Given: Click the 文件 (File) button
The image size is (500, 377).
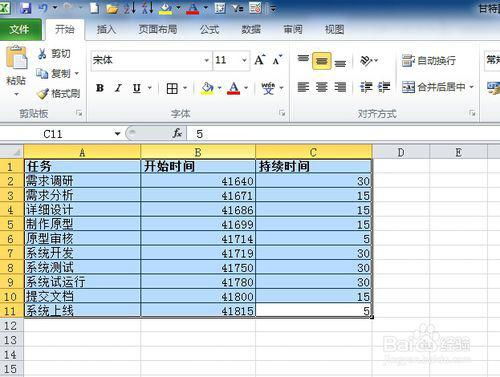Looking at the screenshot, I should (x=20, y=30).
